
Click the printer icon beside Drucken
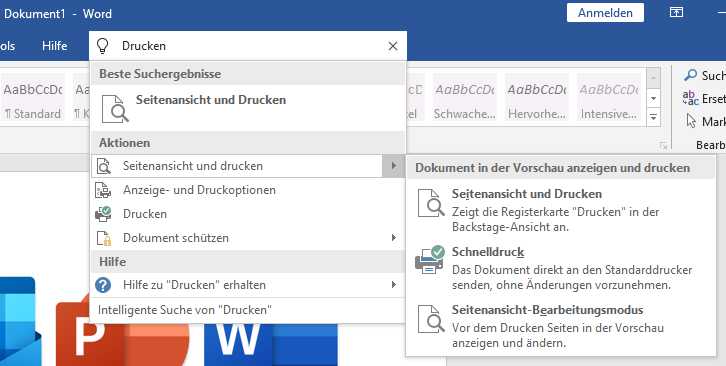pyautogui.click(x=103, y=214)
